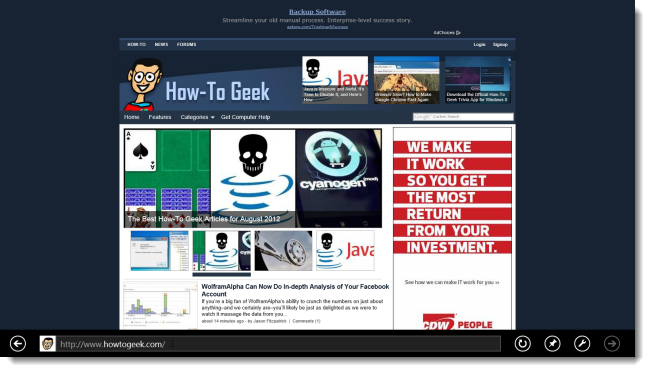
Task: Click the Google Custom Search box
Action: 463,117
